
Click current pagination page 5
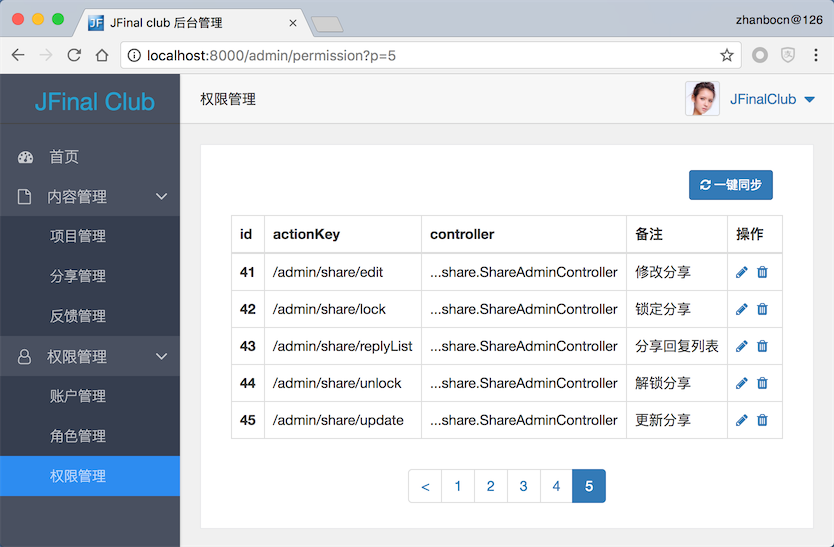click(x=589, y=486)
